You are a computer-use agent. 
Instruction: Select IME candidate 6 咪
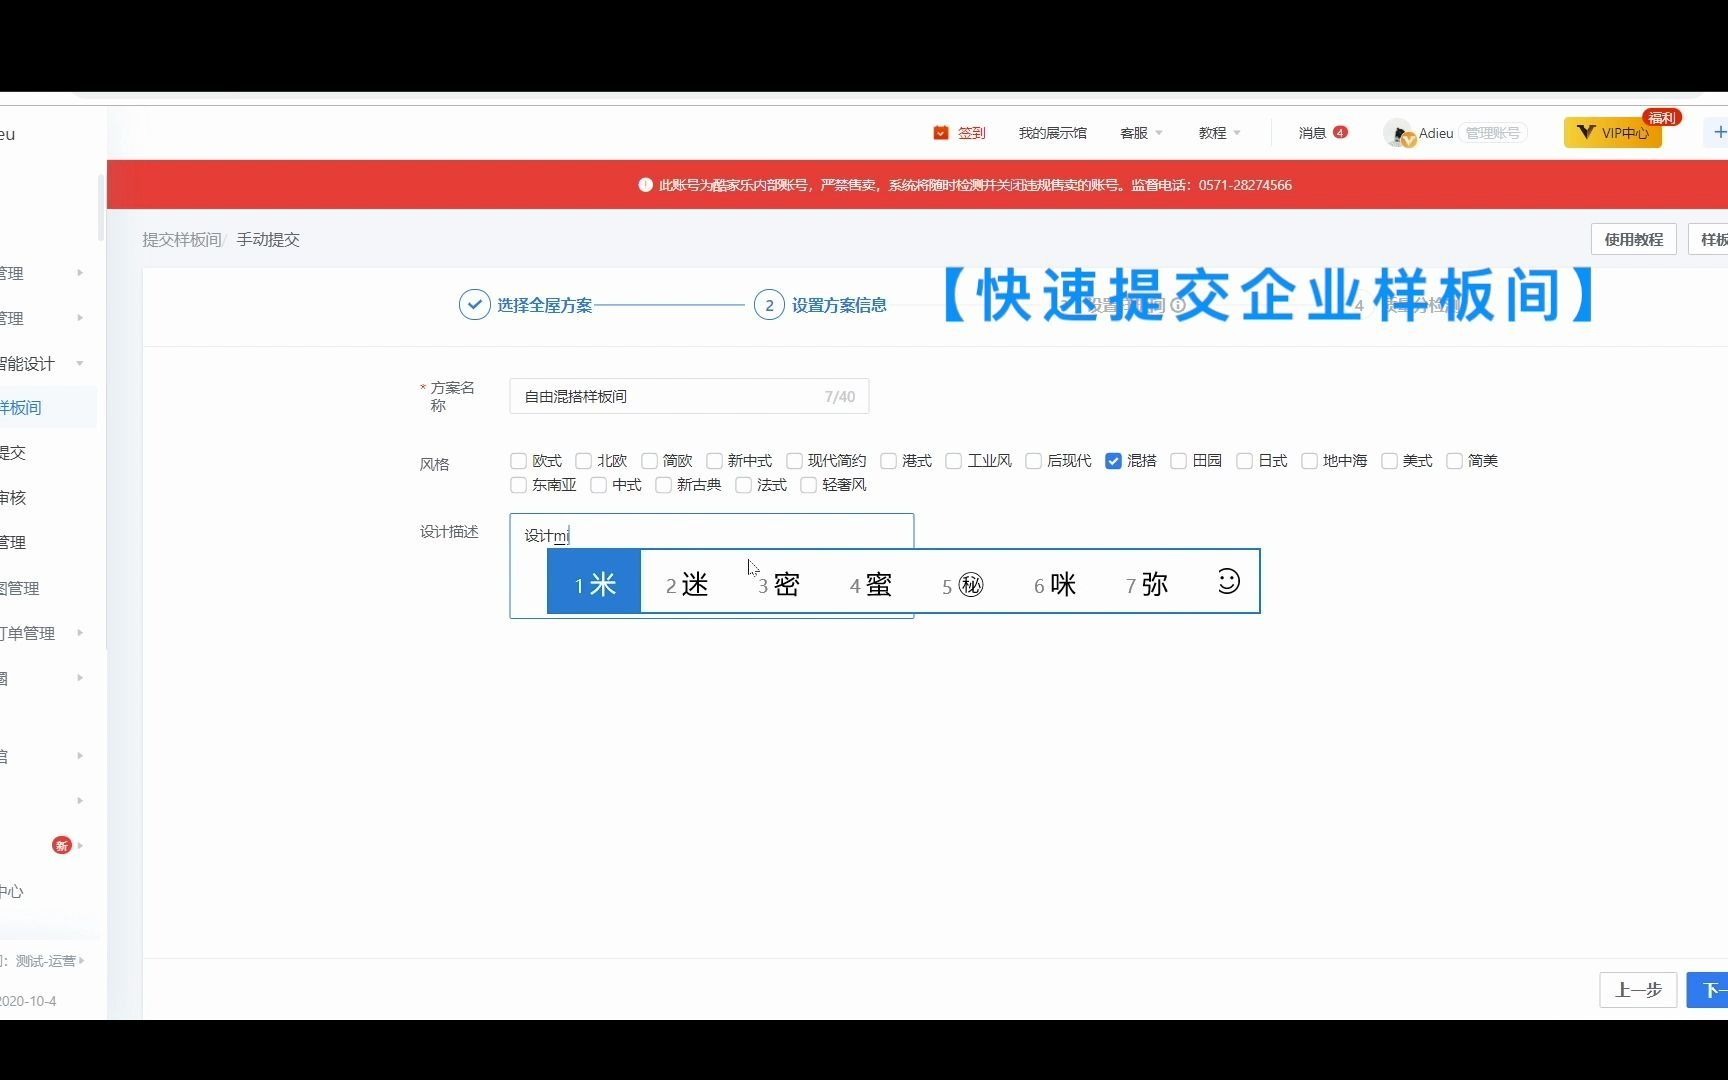[x=1055, y=584]
